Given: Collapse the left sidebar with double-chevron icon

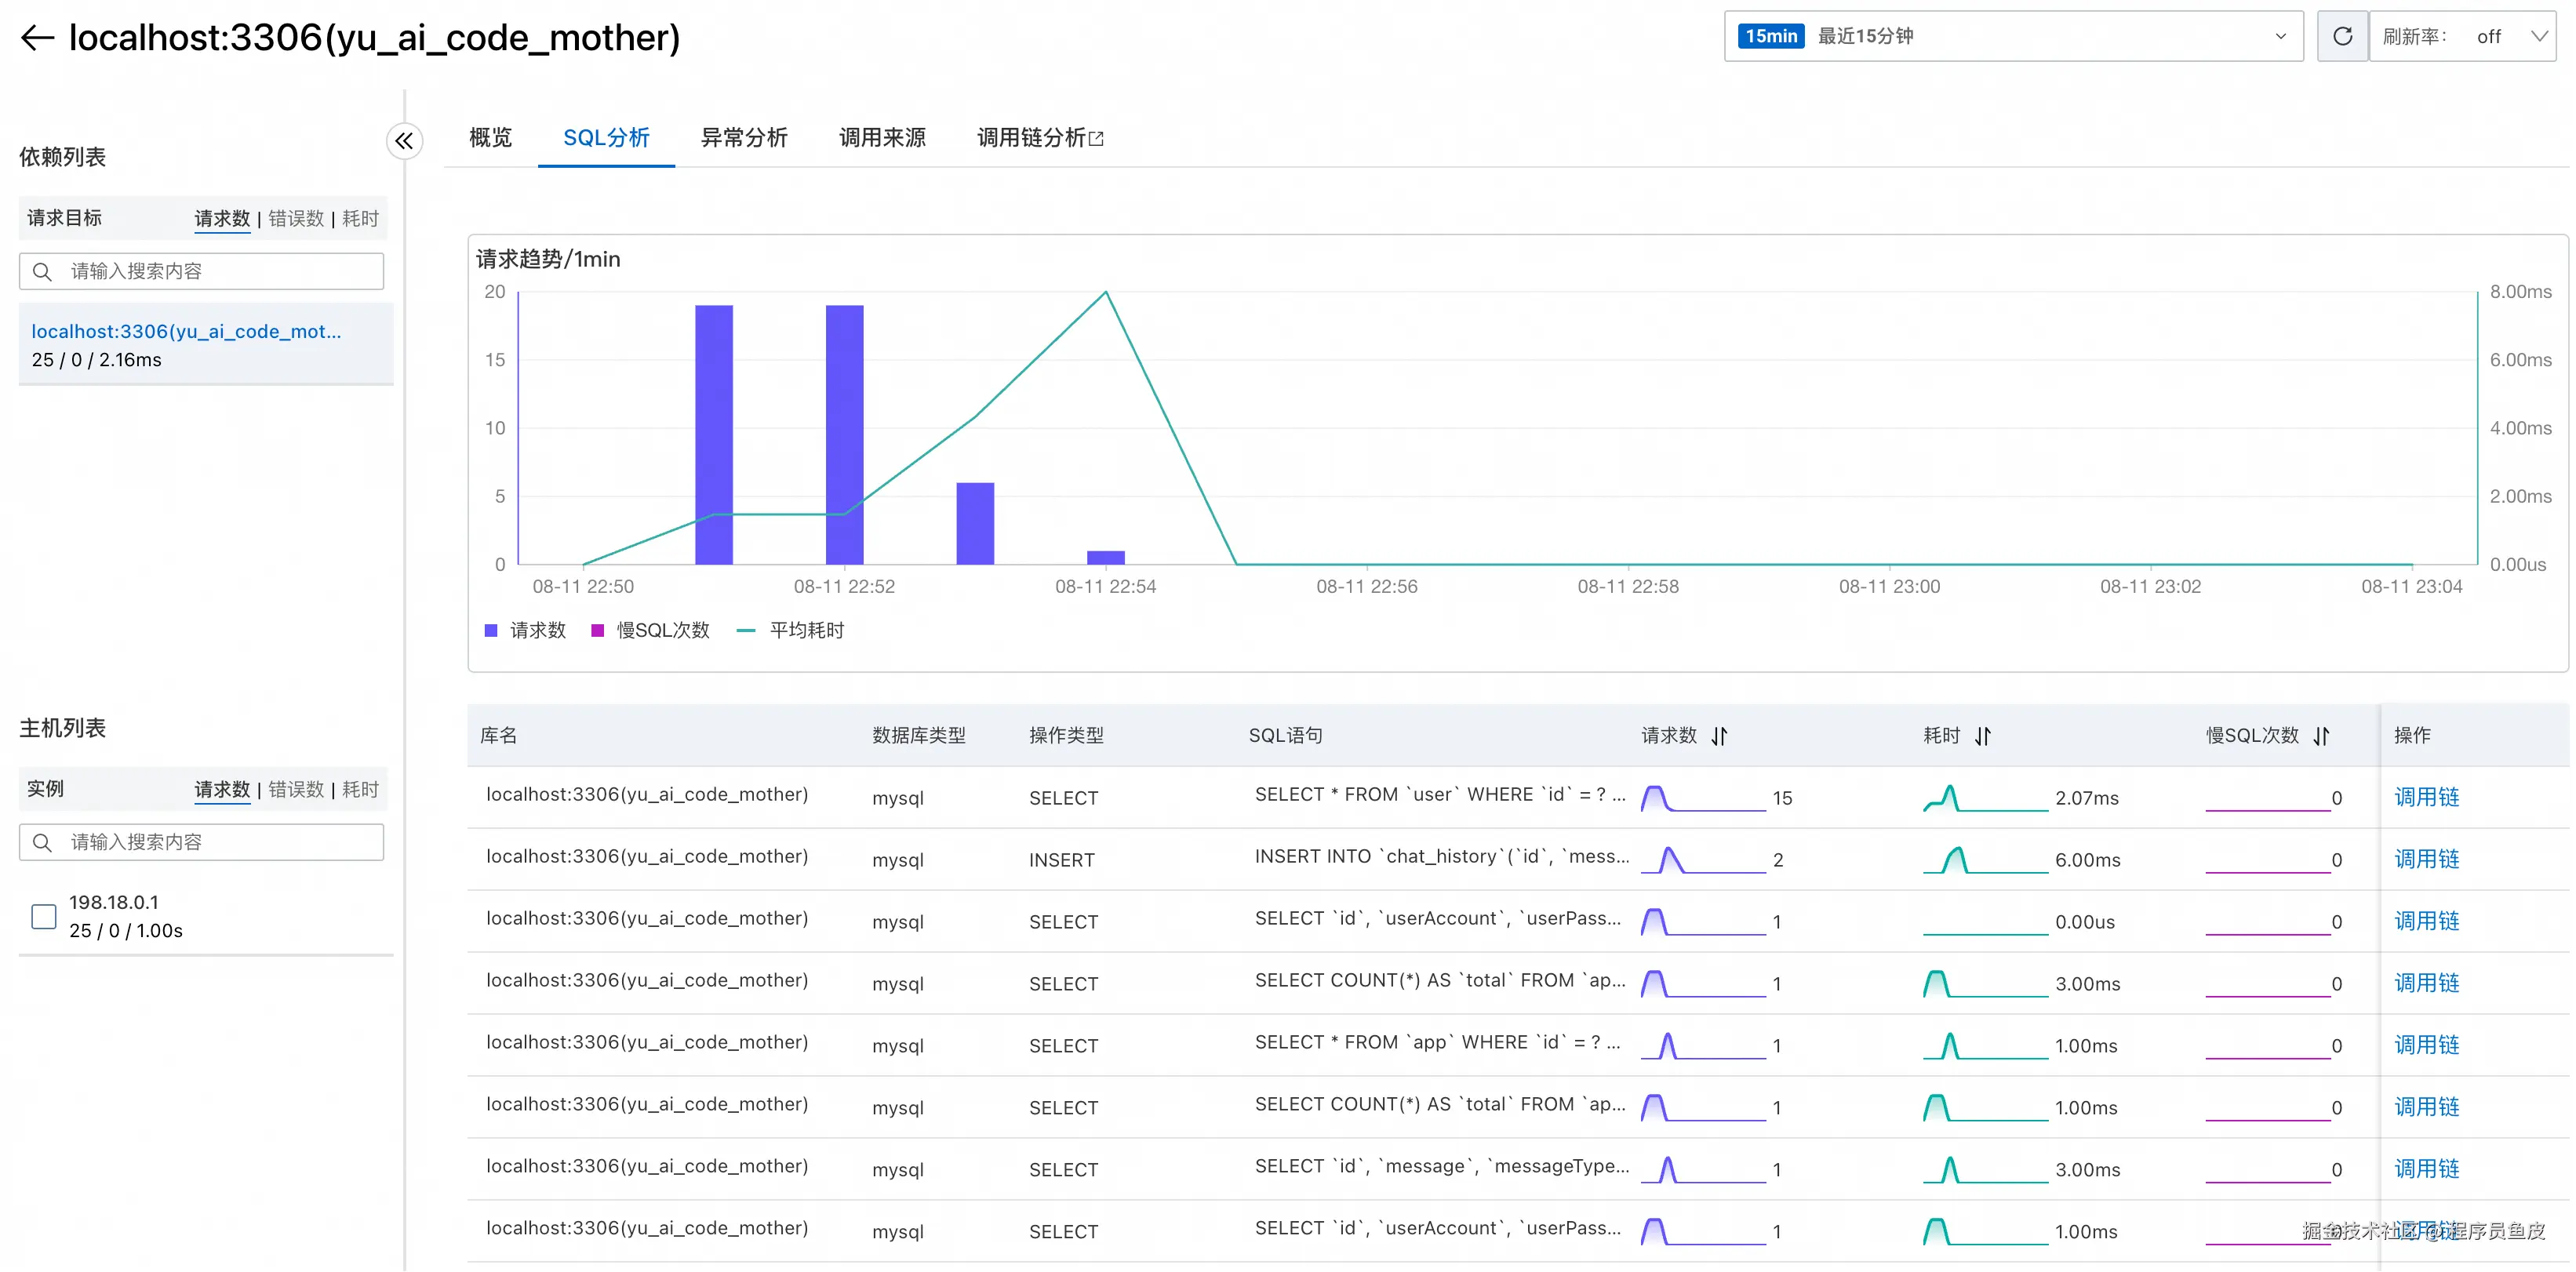Looking at the screenshot, I should [x=404, y=141].
